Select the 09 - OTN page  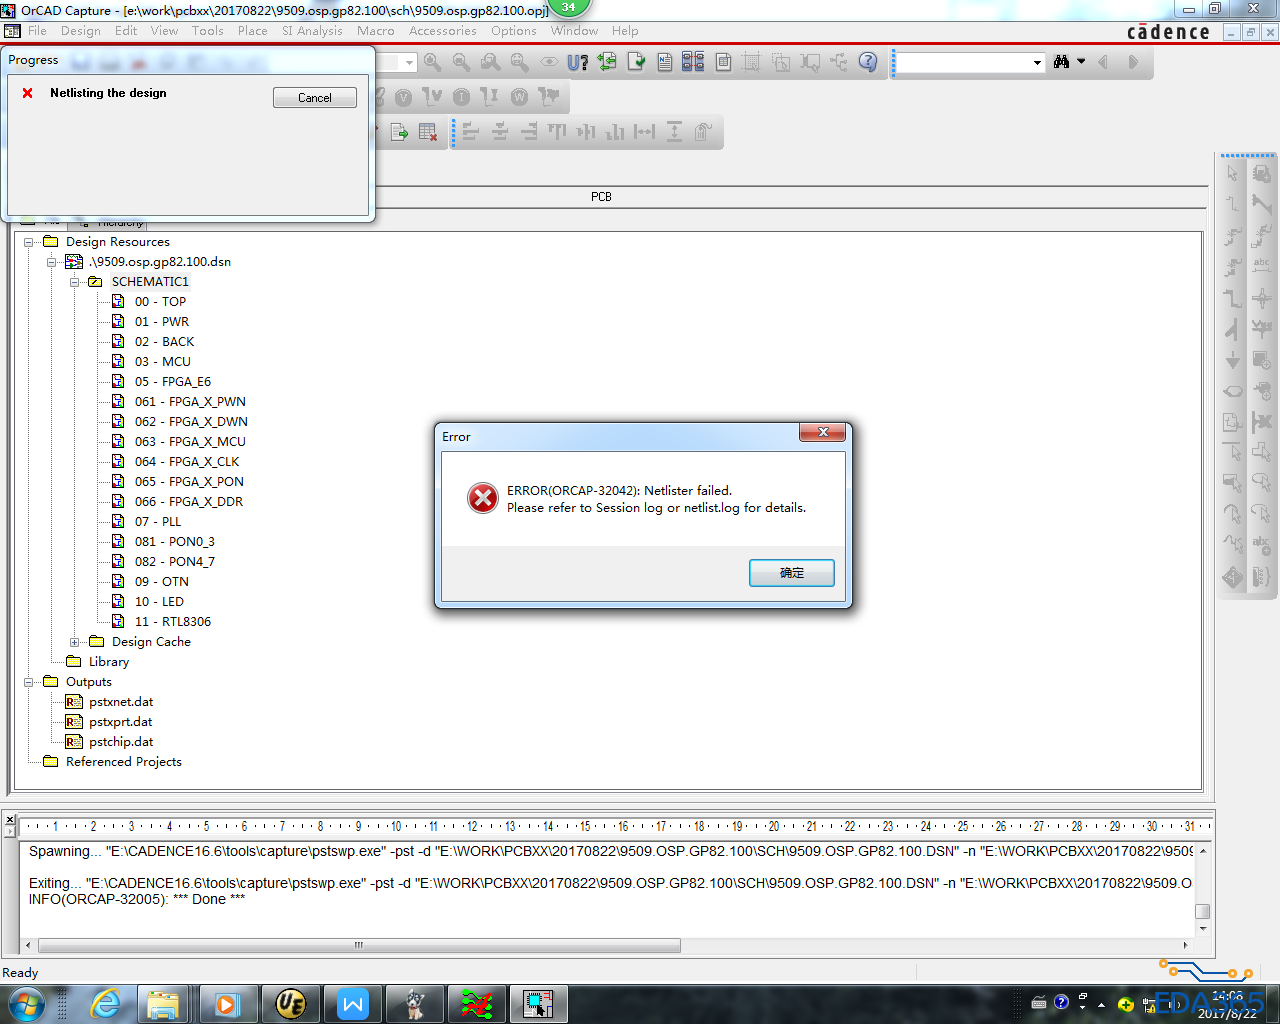click(x=162, y=582)
